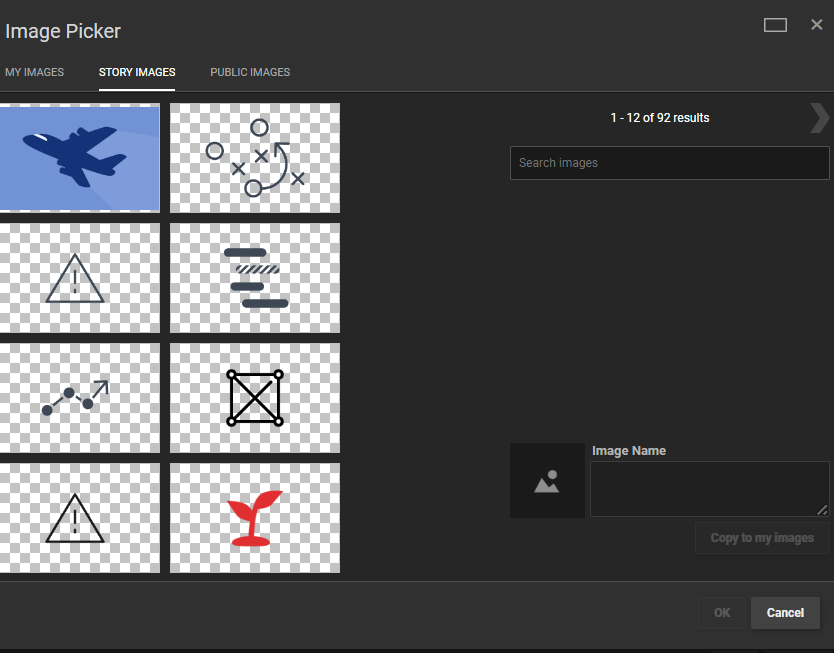The height and width of the screenshot is (653, 834).
Task: Click the Image Picker title
Action: pyautogui.click(x=63, y=31)
